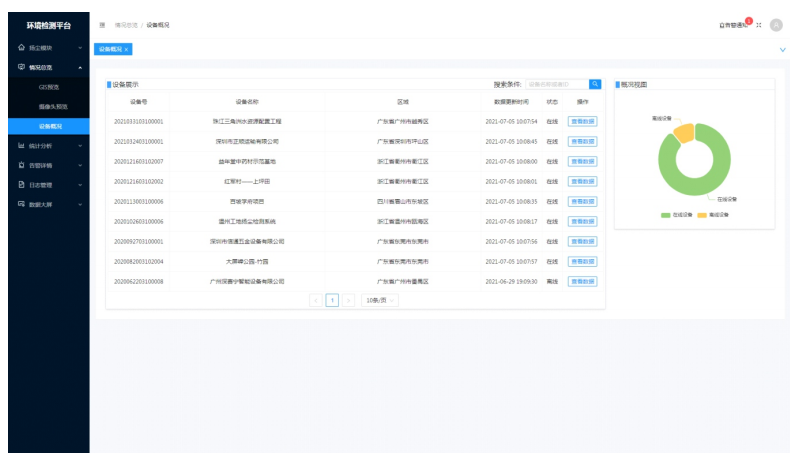
Task: Click 查看数据 for the offline 离线 device
Action: [582, 282]
